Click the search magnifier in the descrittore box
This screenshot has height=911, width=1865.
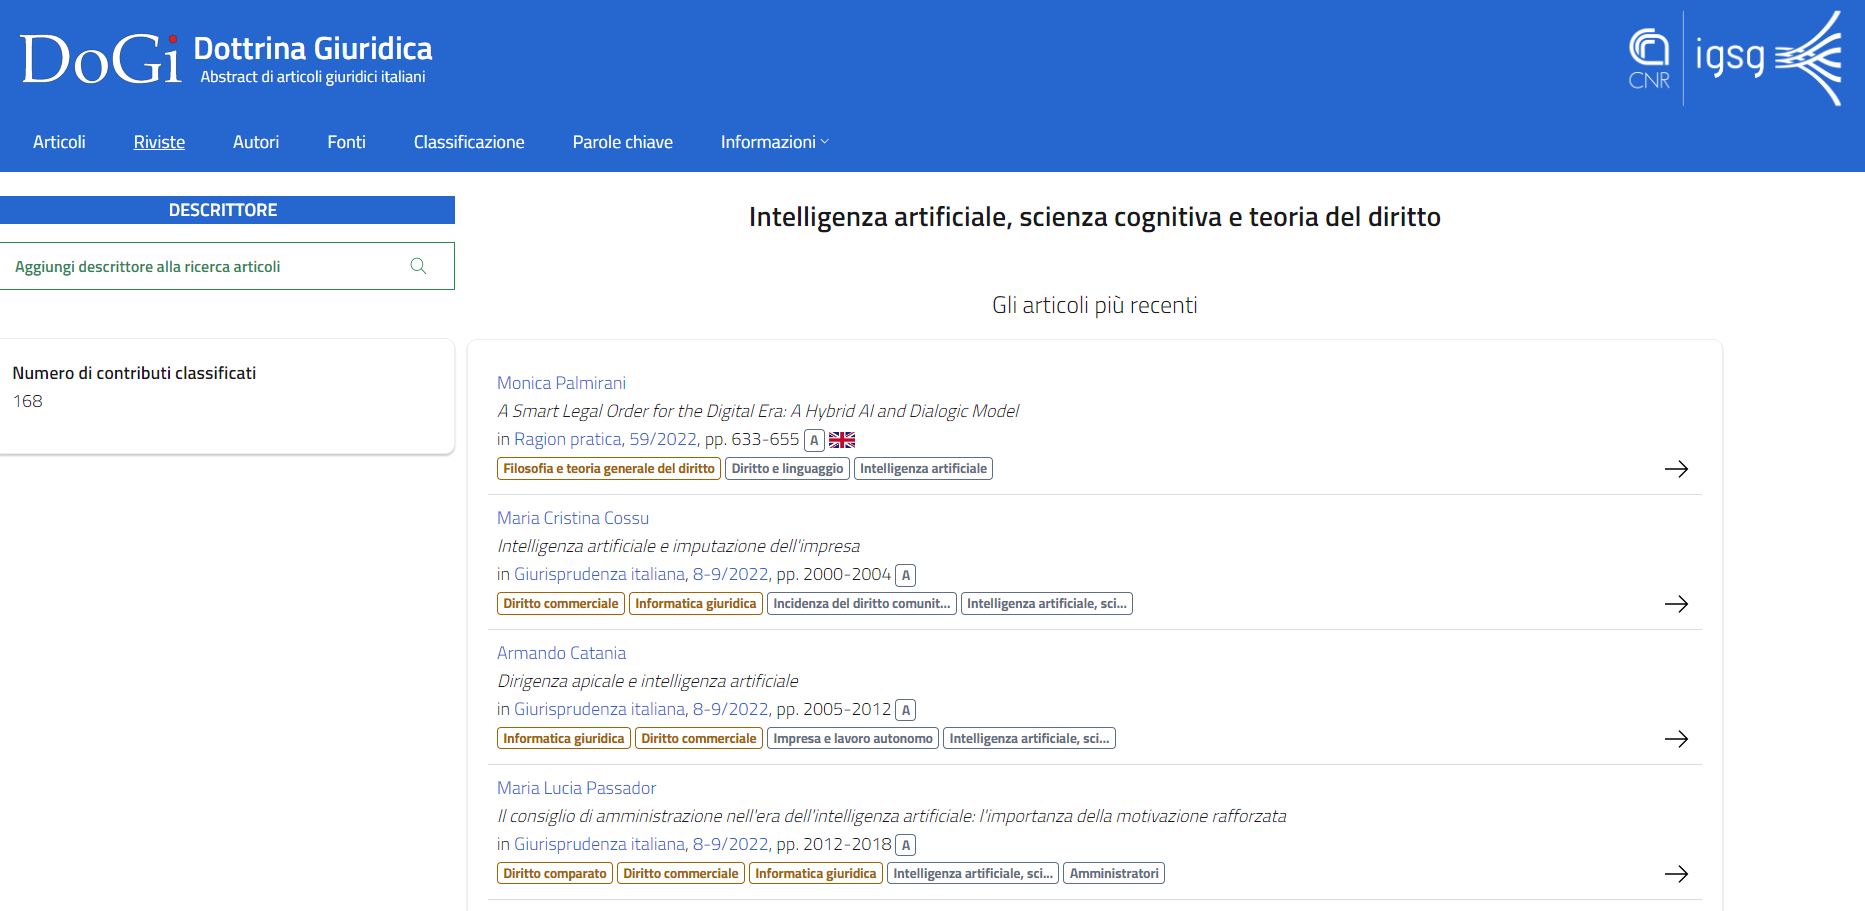point(419,265)
